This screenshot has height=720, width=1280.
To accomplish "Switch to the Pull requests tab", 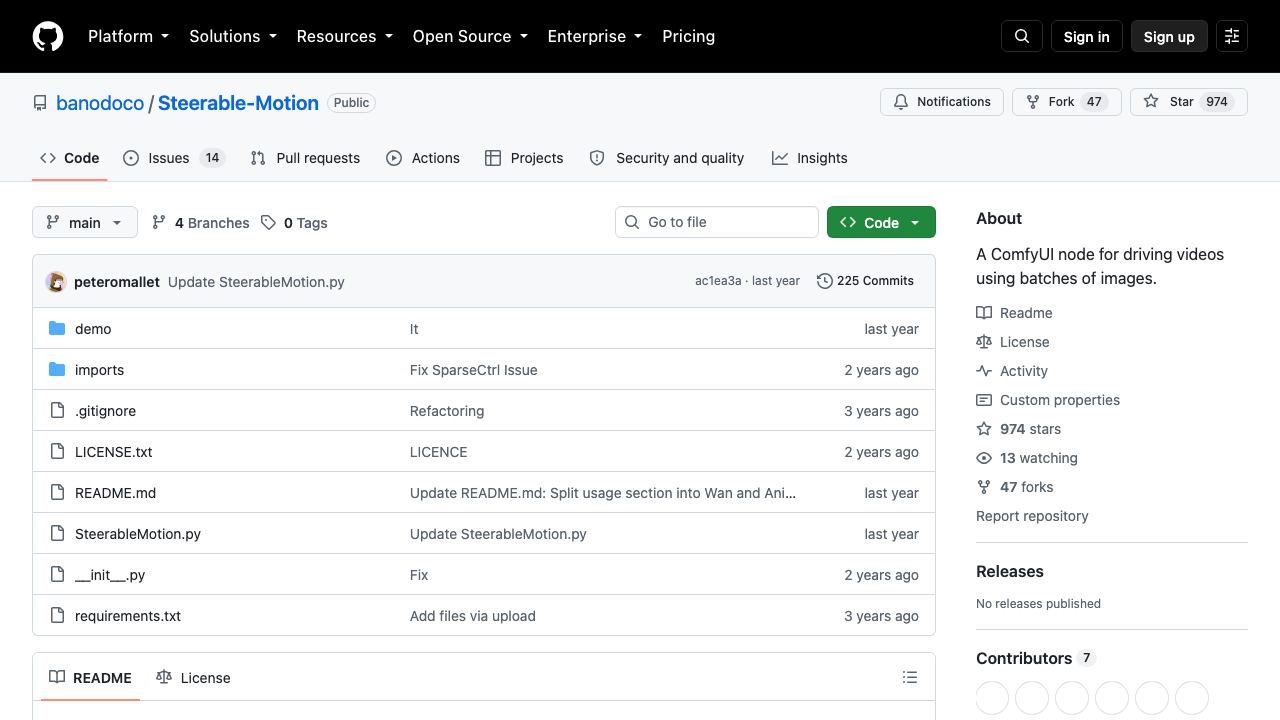I will 305,158.
